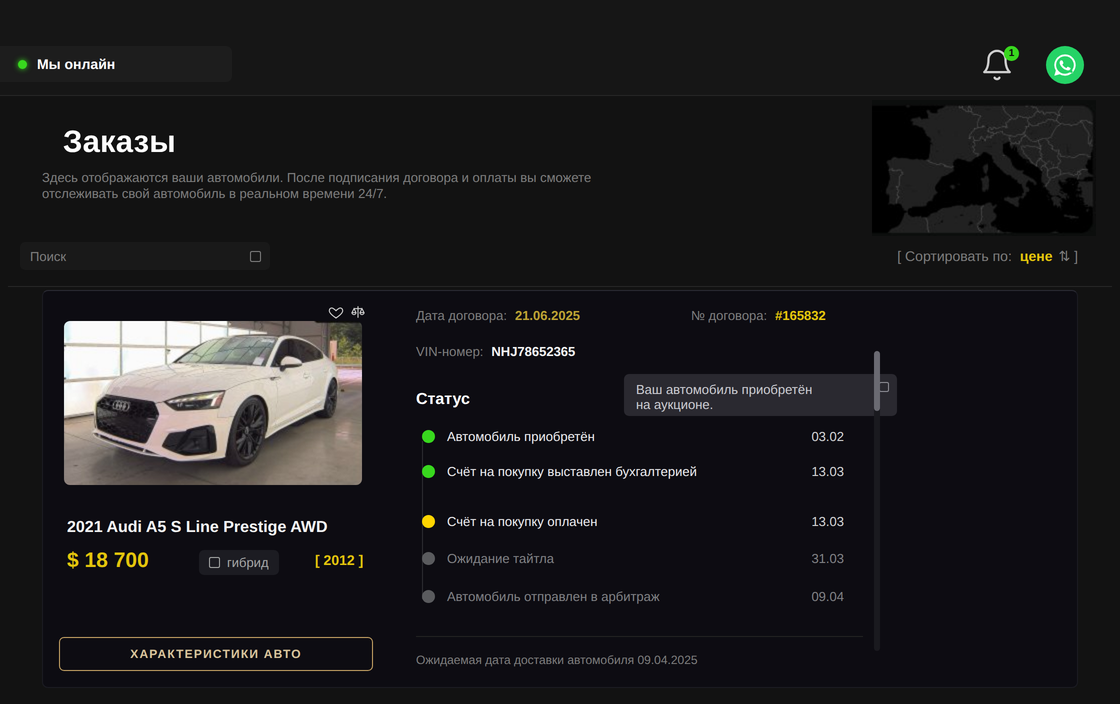Viewport: 1120px width, 704px height.
Task: Click the Заказы page heading
Action: (x=119, y=141)
